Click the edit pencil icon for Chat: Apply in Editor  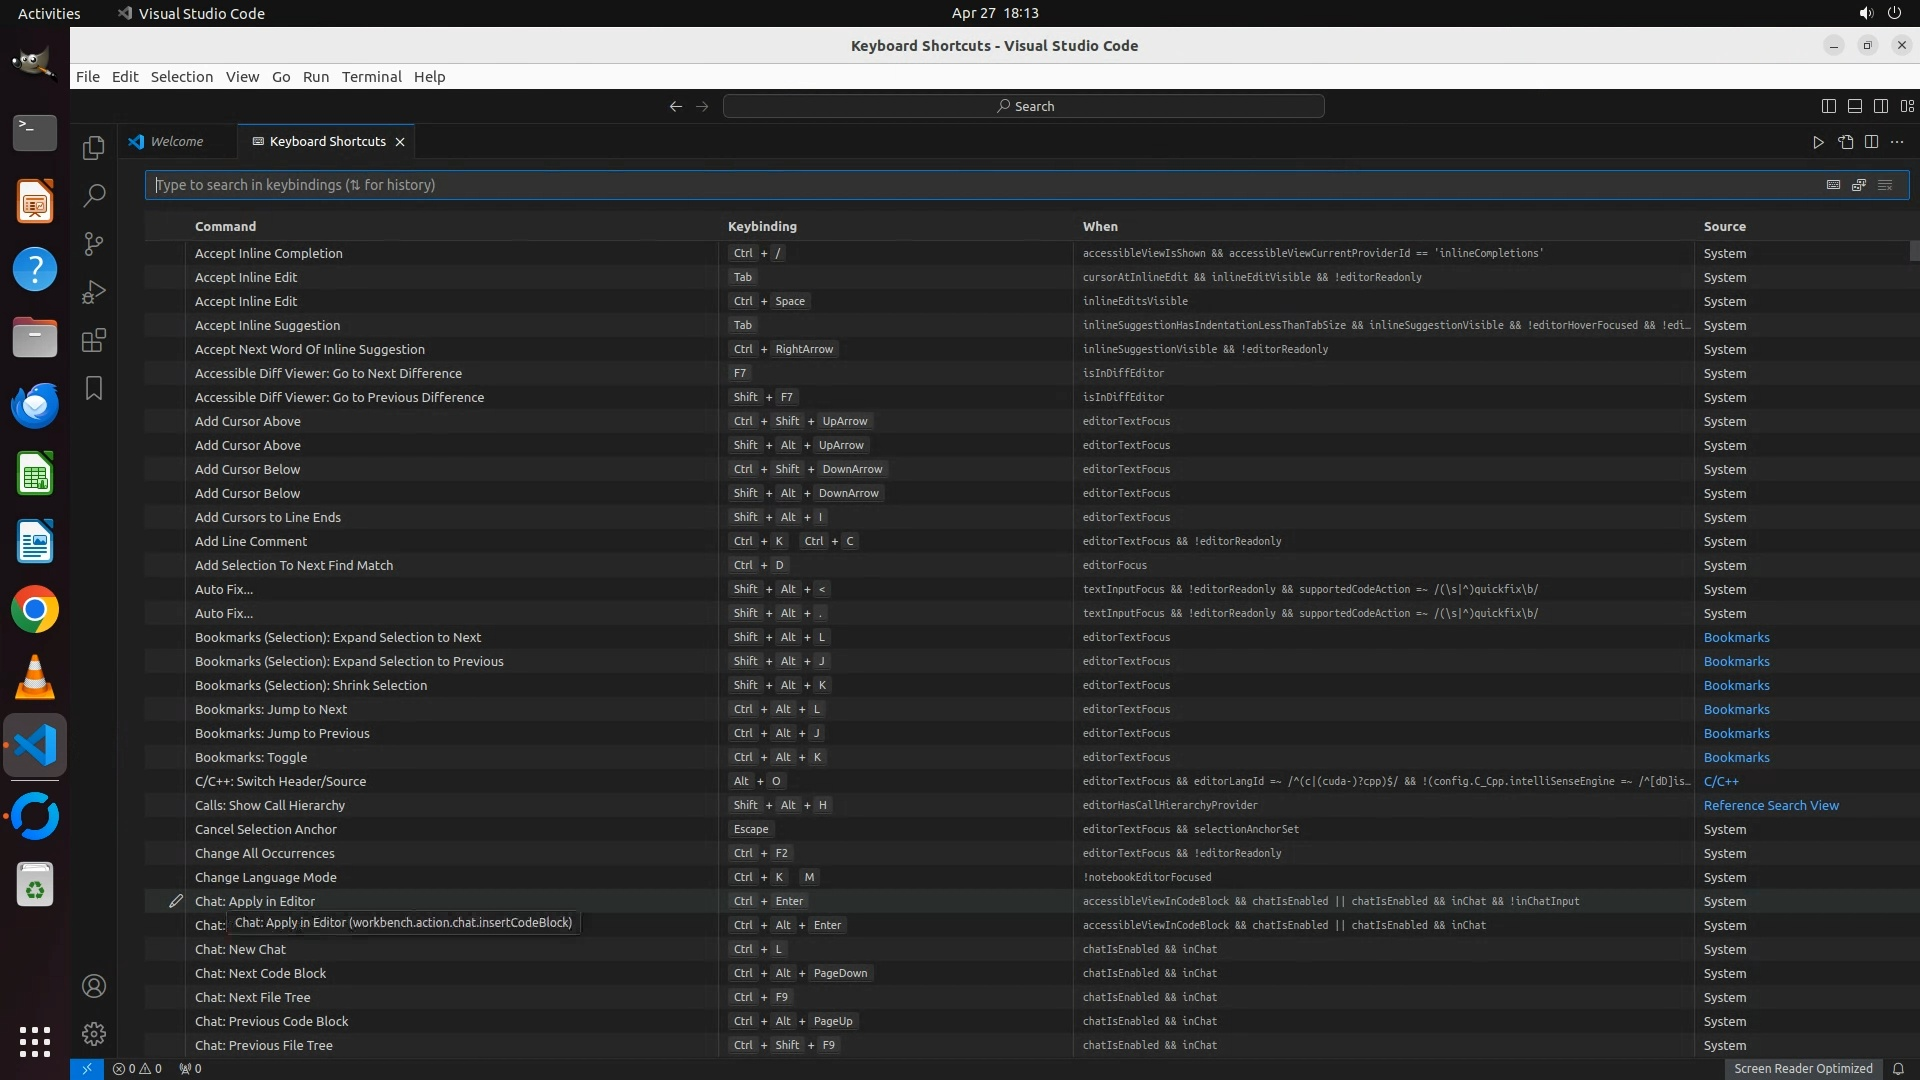point(176,901)
